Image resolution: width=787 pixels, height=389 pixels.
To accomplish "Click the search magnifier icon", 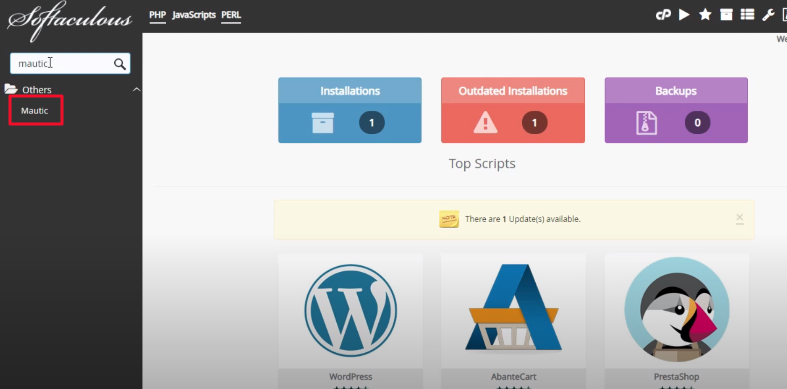I will coord(119,64).
